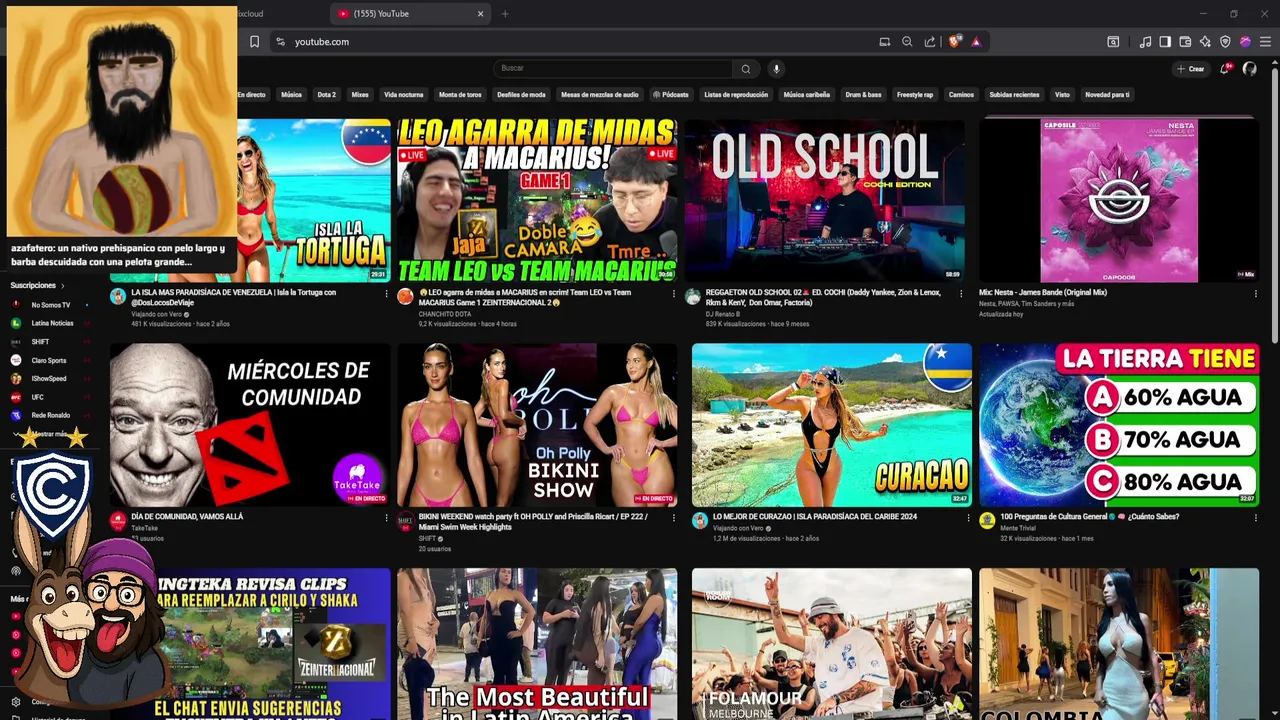The height and width of the screenshot is (720, 1280).
Task: Select the Drum & bass filter chip
Action: pos(864,95)
